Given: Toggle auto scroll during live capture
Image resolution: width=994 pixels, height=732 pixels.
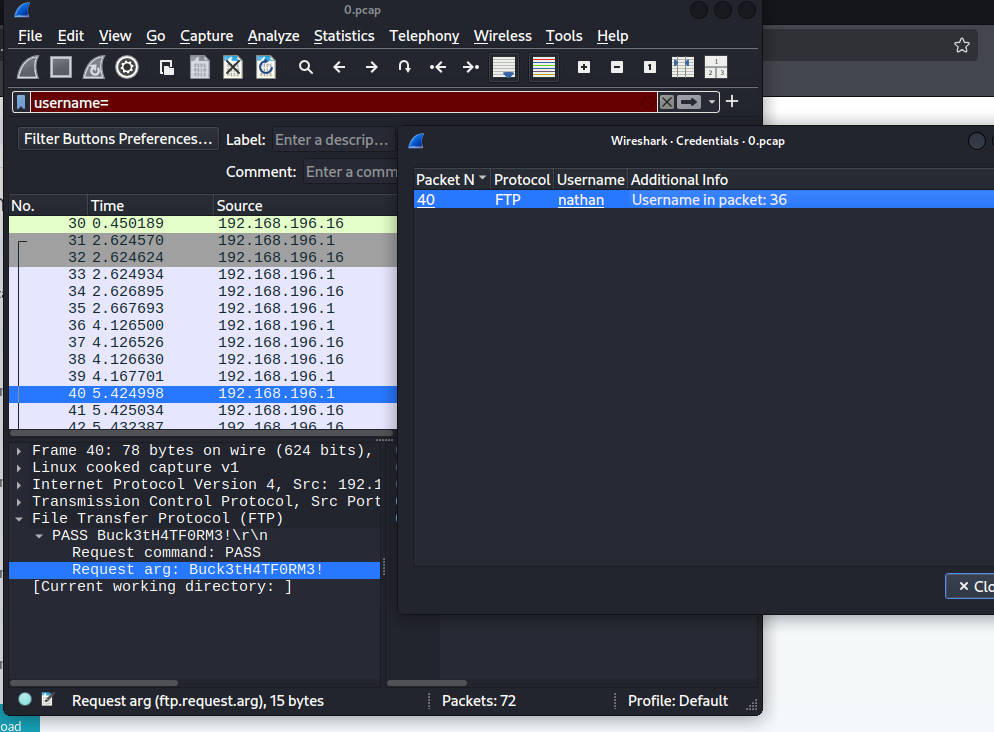Looking at the screenshot, I should tap(504, 67).
